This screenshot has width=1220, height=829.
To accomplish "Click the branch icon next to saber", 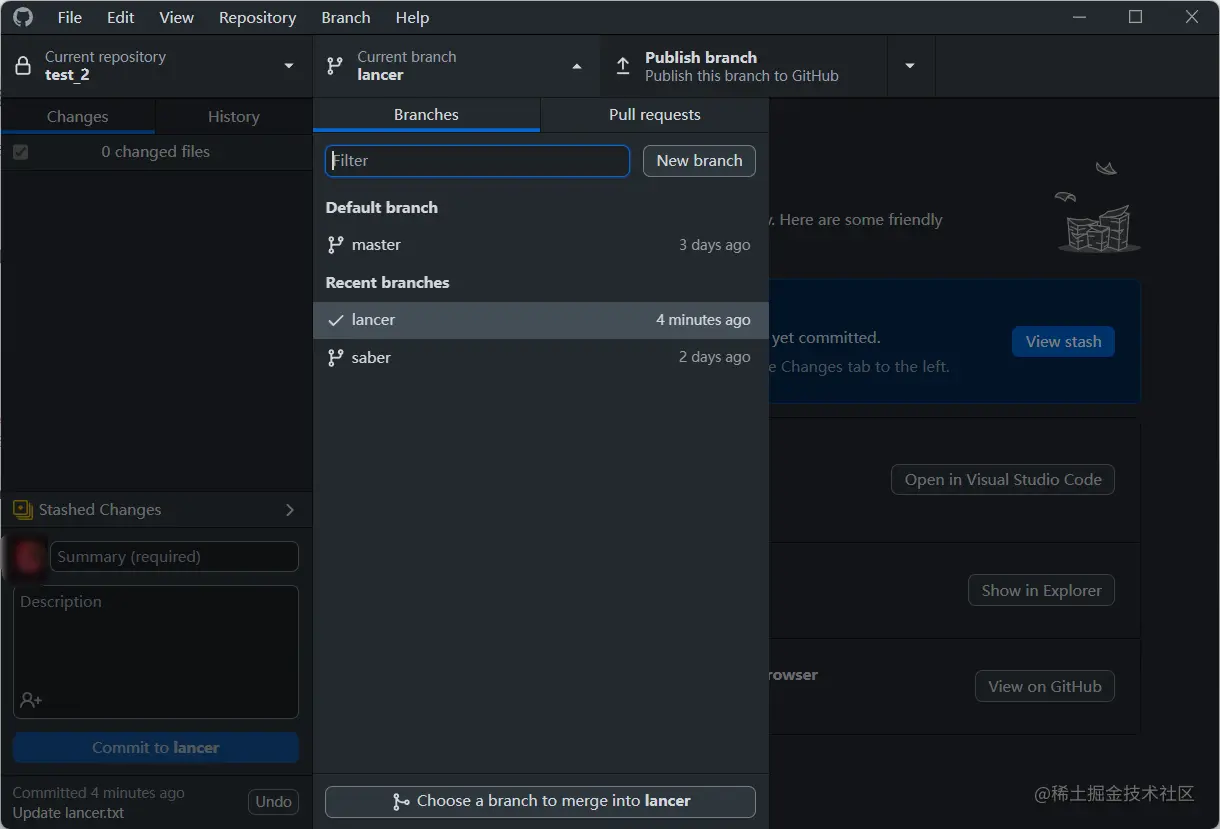I will (x=336, y=357).
